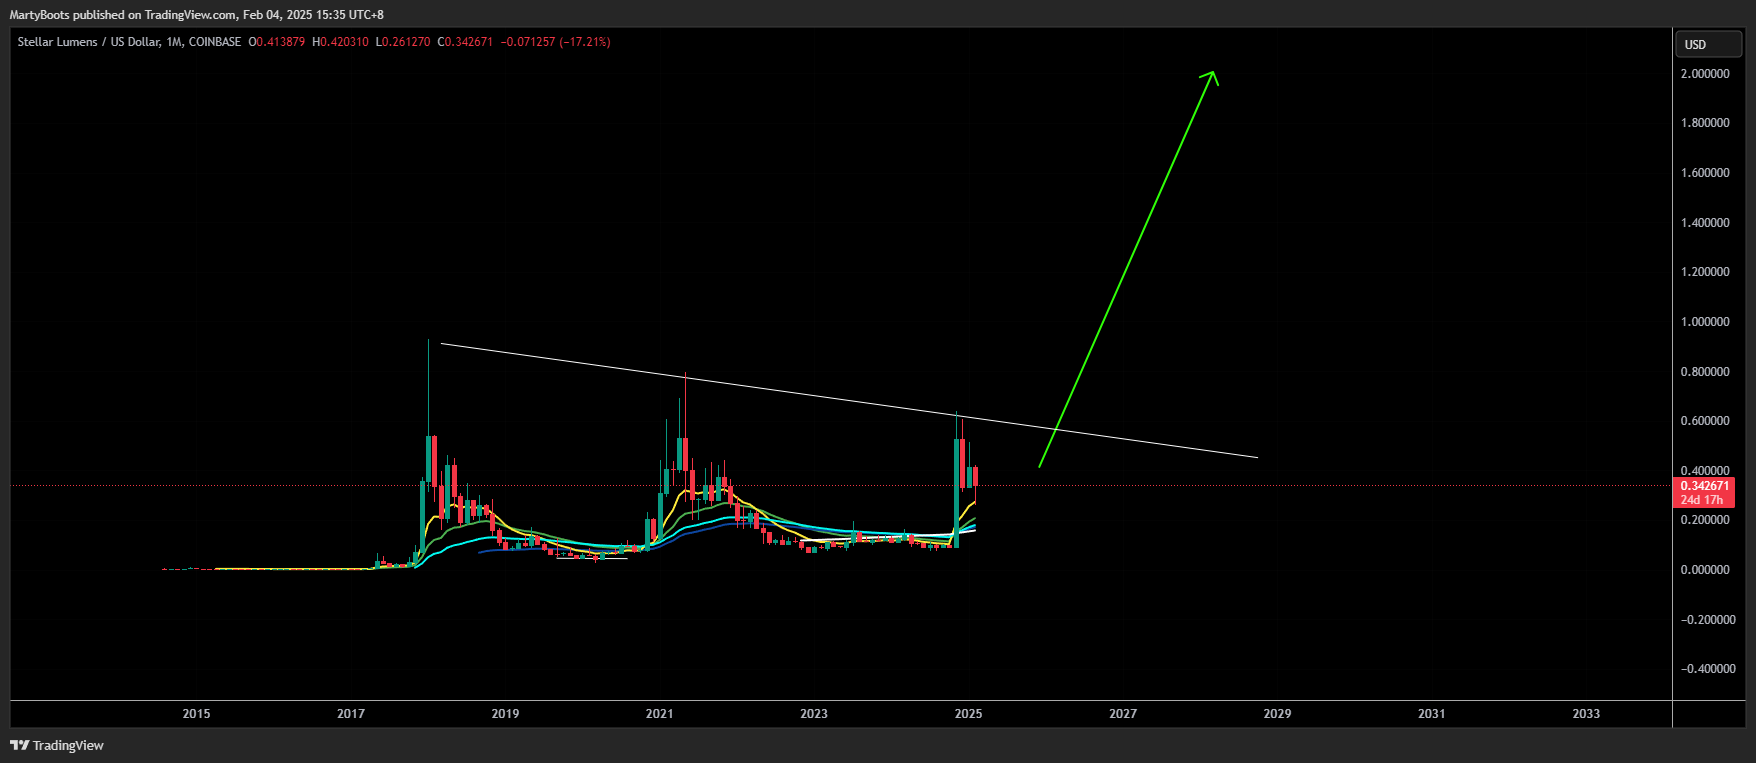This screenshot has height=763, width=1756.
Task: Click the 1.800000 price axis label
Action: 1705,123
